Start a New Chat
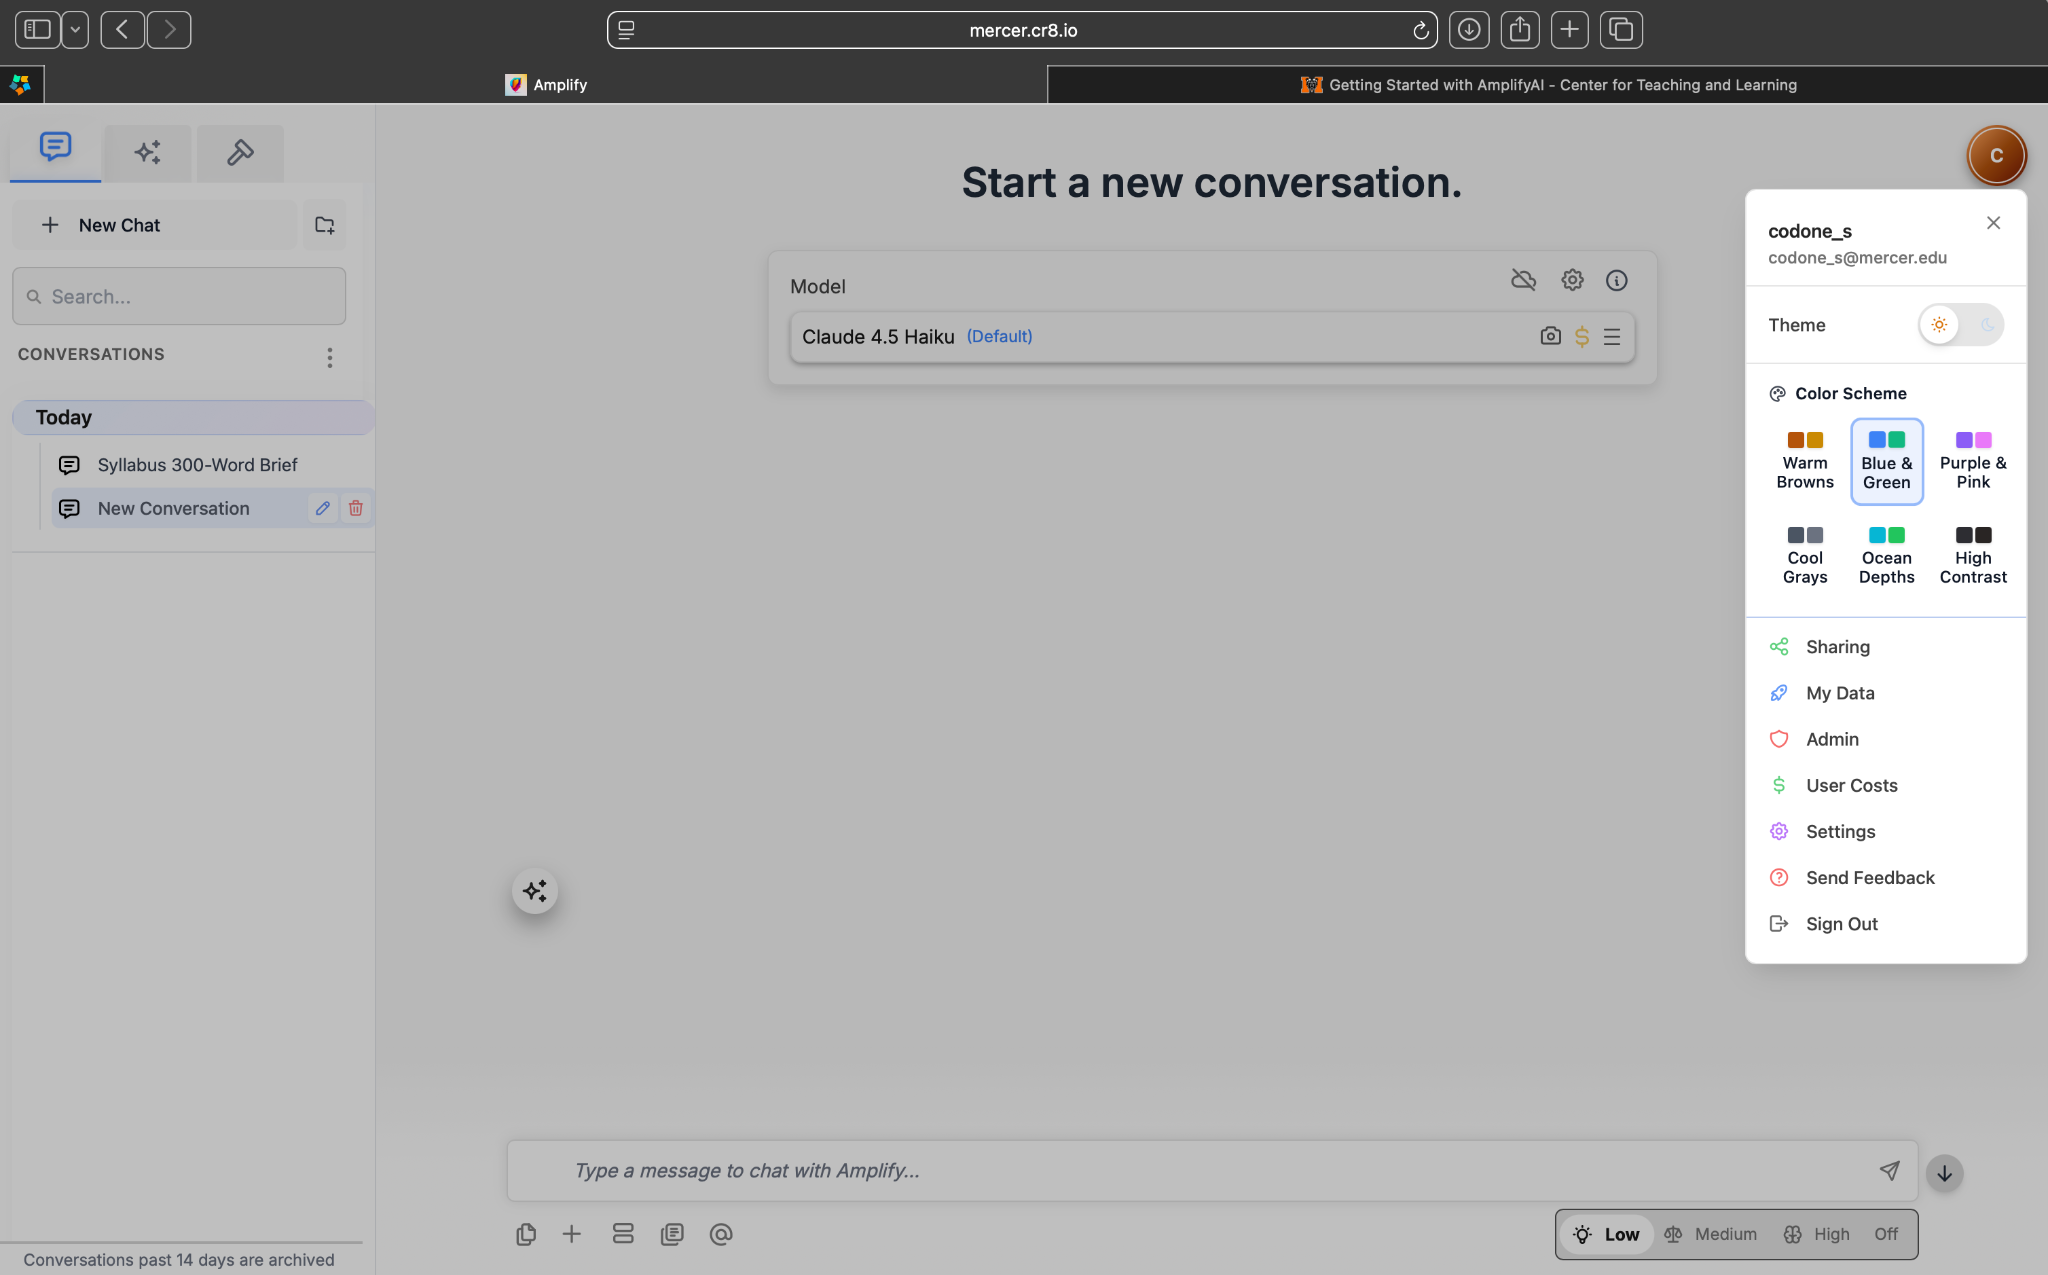Image resolution: width=2048 pixels, height=1275 pixels. point(155,225)
